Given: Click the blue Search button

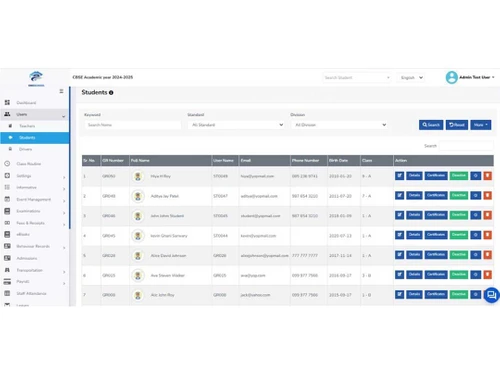Looking at the screenshot, I should point(431,125).
